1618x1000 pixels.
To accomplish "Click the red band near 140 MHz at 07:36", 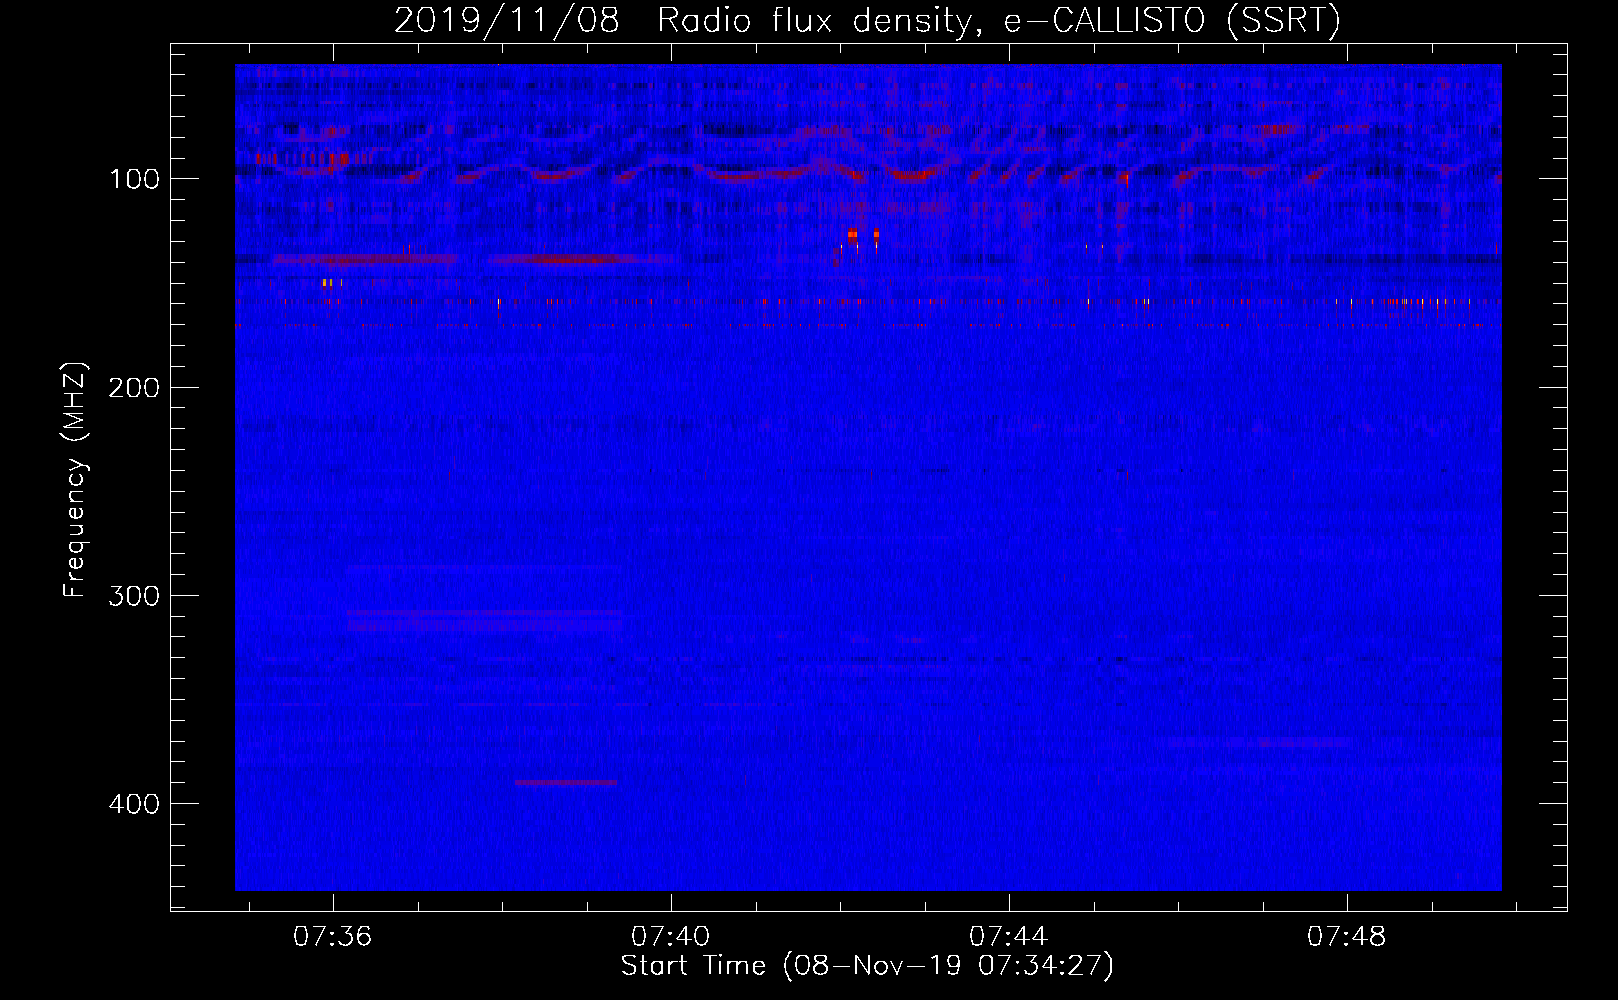I will coord(365,259).
